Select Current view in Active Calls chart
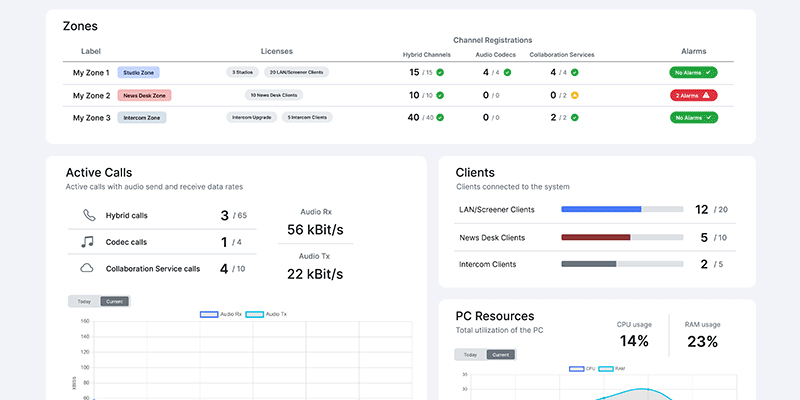Viewport: 800px width, 400px height. (x=114, y=301)
